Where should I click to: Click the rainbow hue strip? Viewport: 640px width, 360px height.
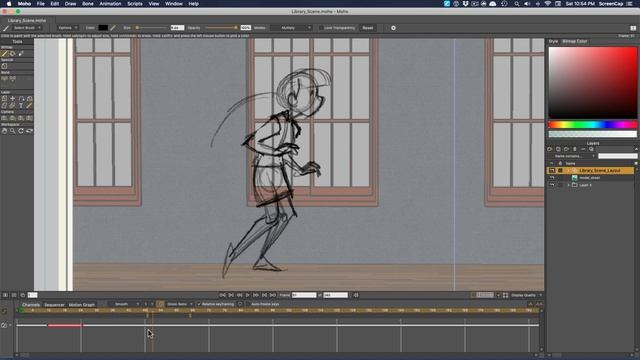tap(592, 124)
